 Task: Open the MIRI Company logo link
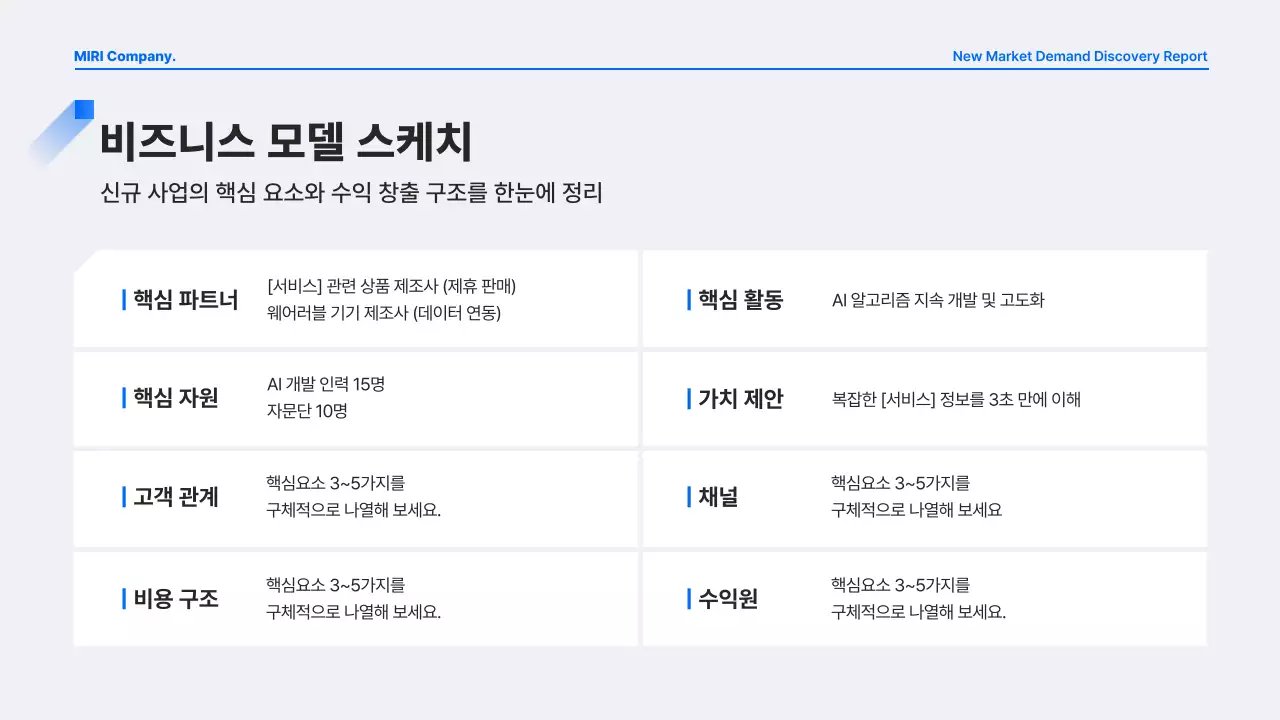click(125, 56)
